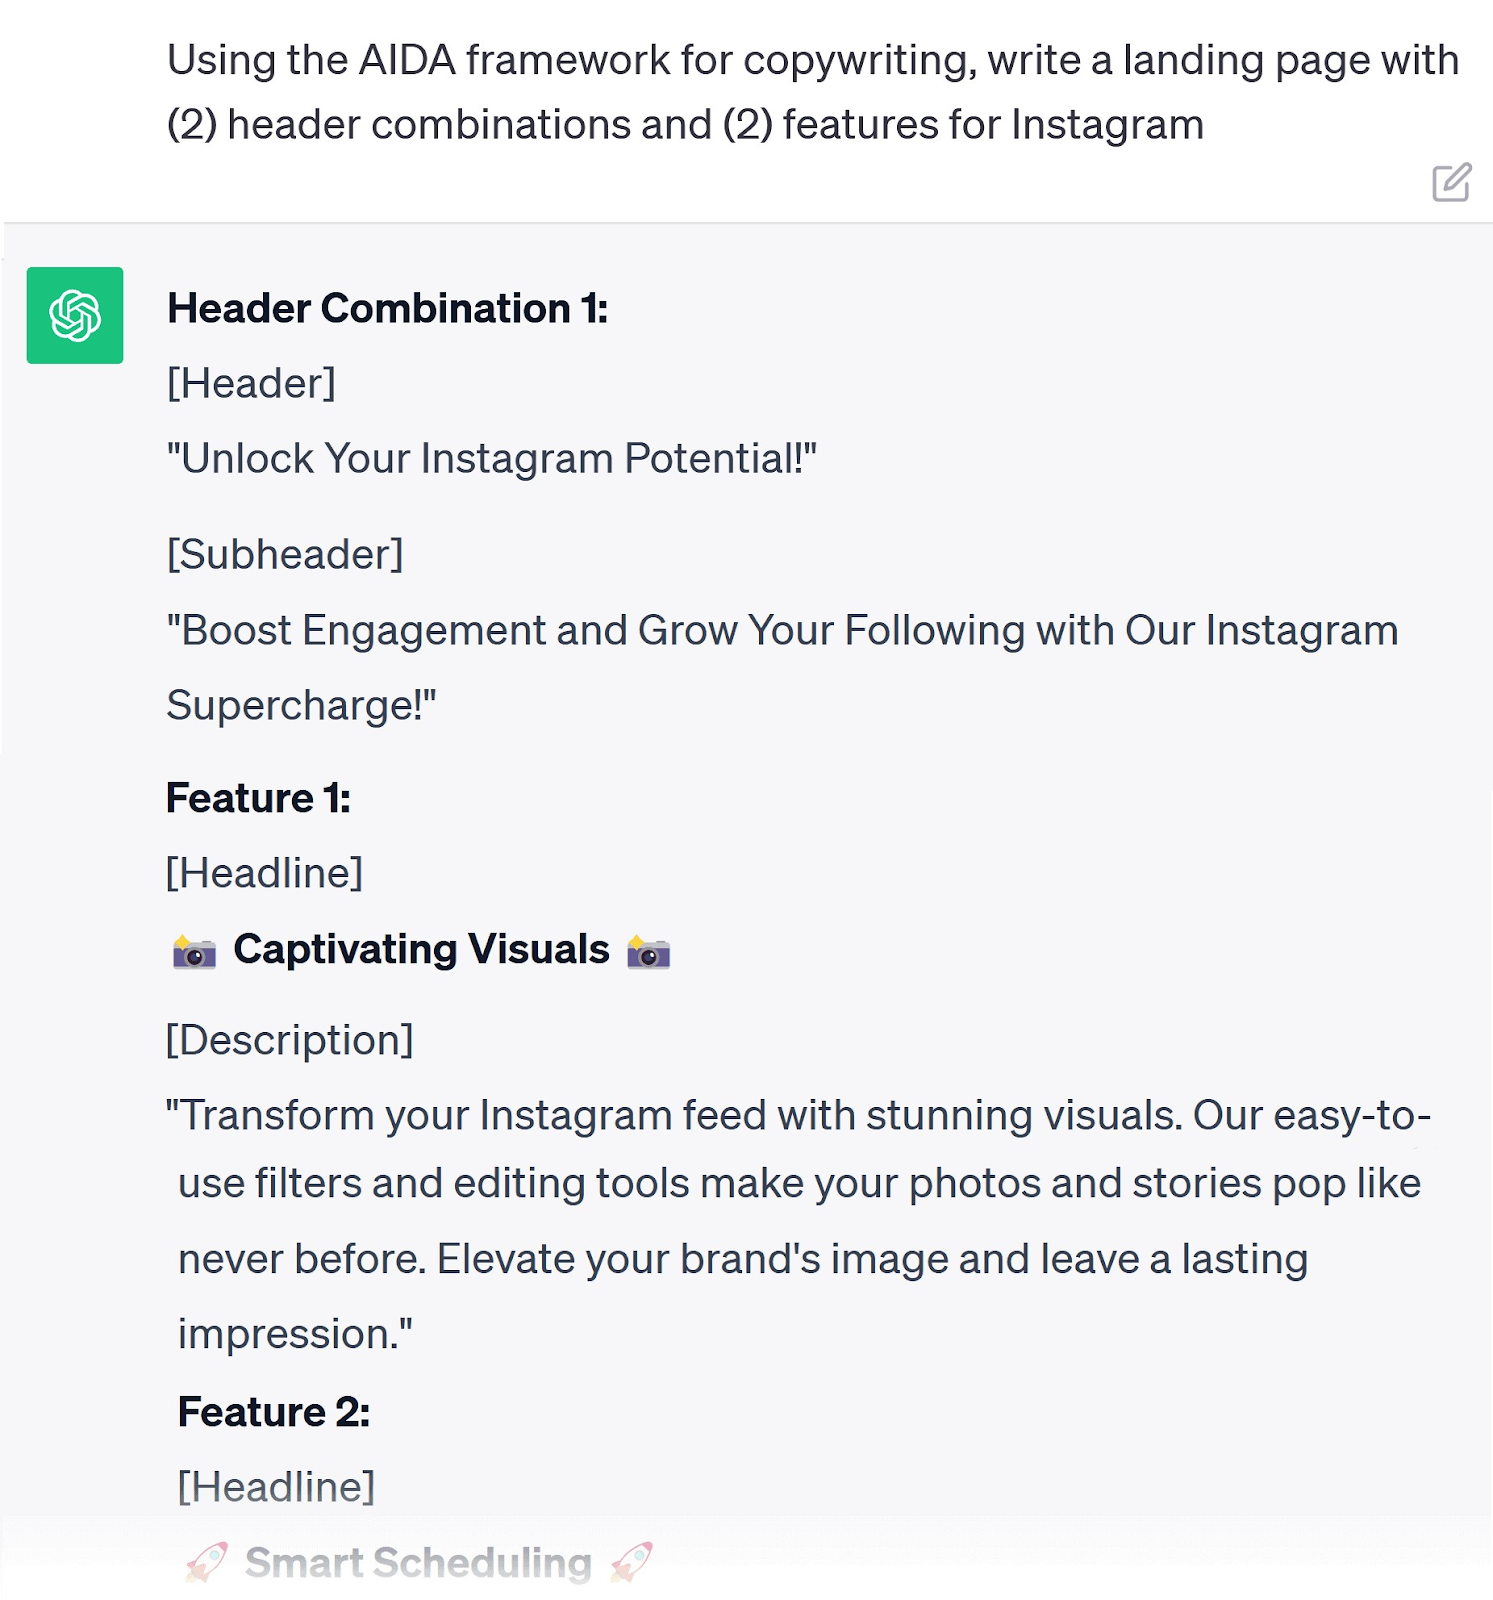Click the [Headline] label under Feature 2
1493x1600 pixels.
276,1487
